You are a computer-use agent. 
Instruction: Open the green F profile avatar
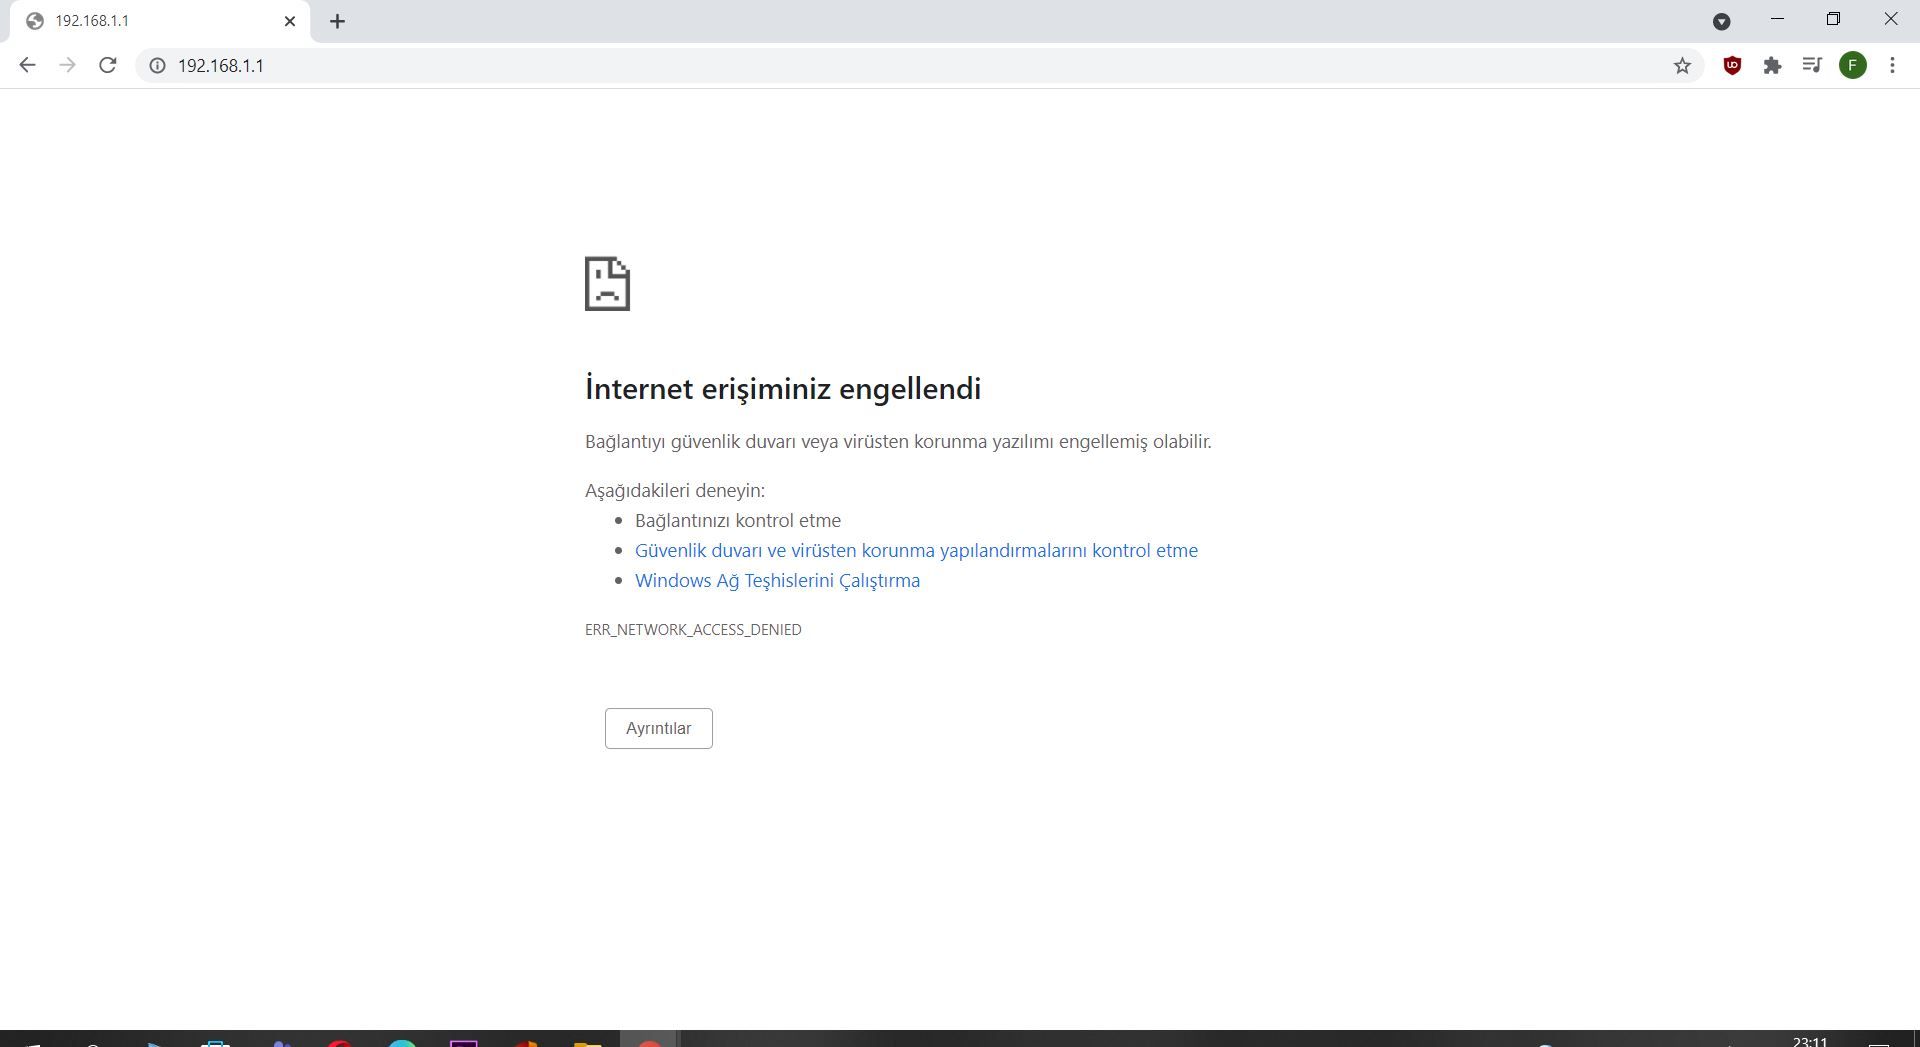pos(1852,65)
